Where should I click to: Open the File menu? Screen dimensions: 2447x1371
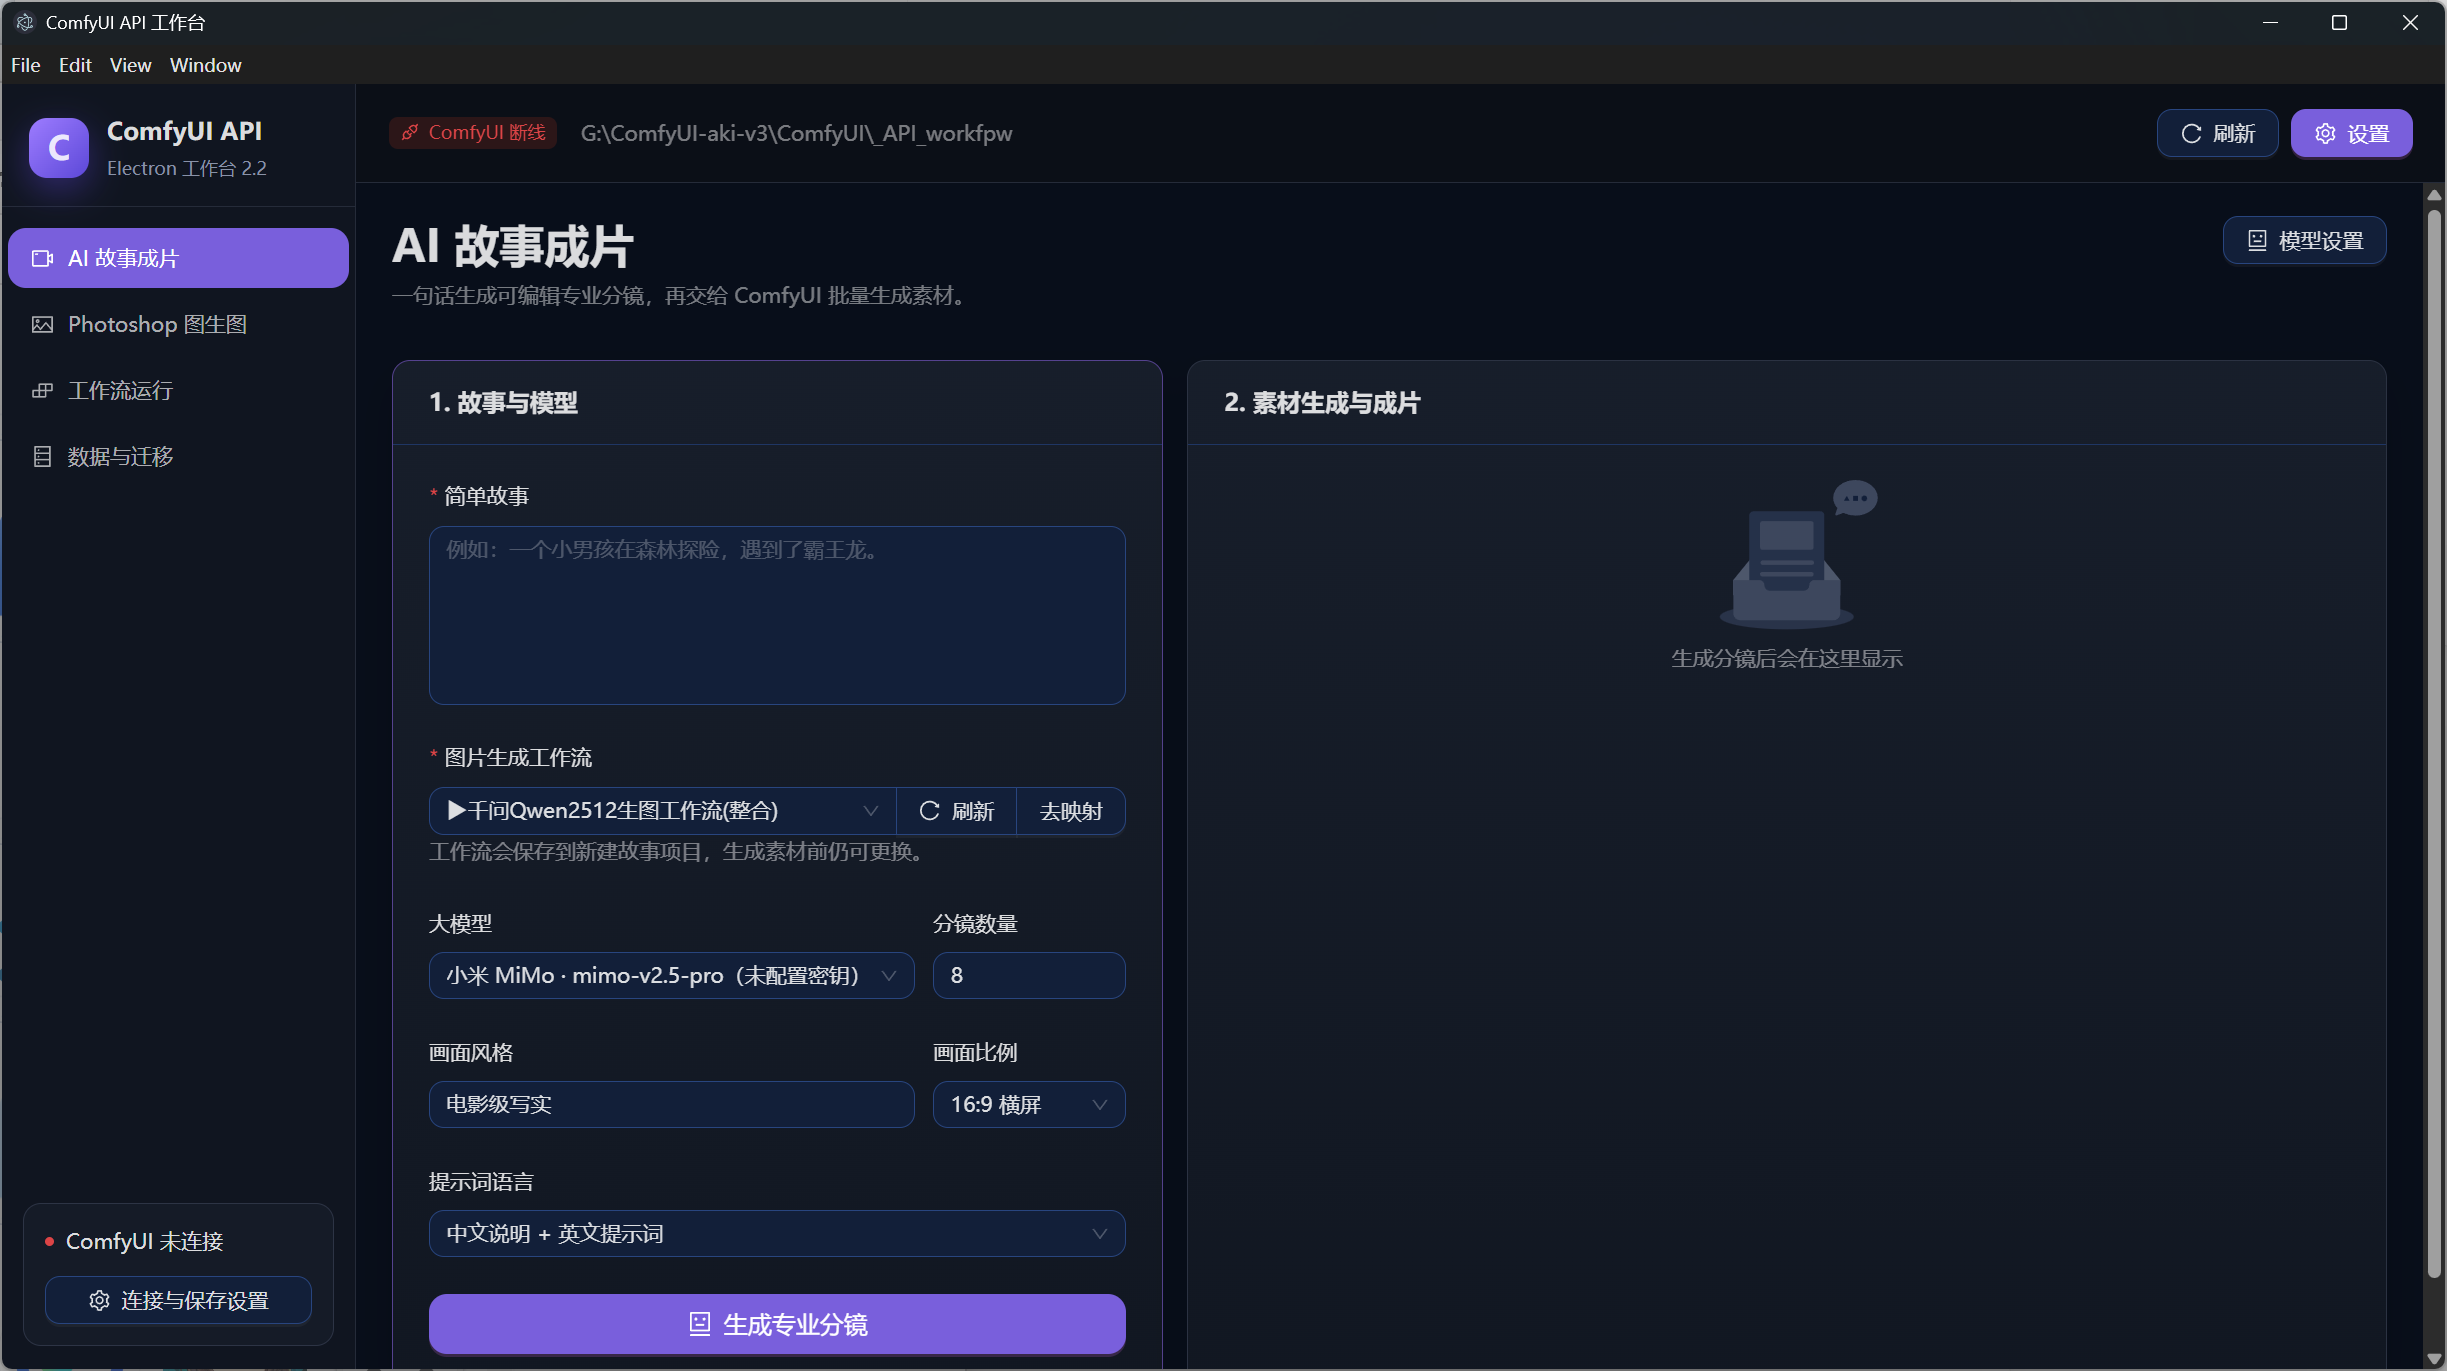[26, 65]
